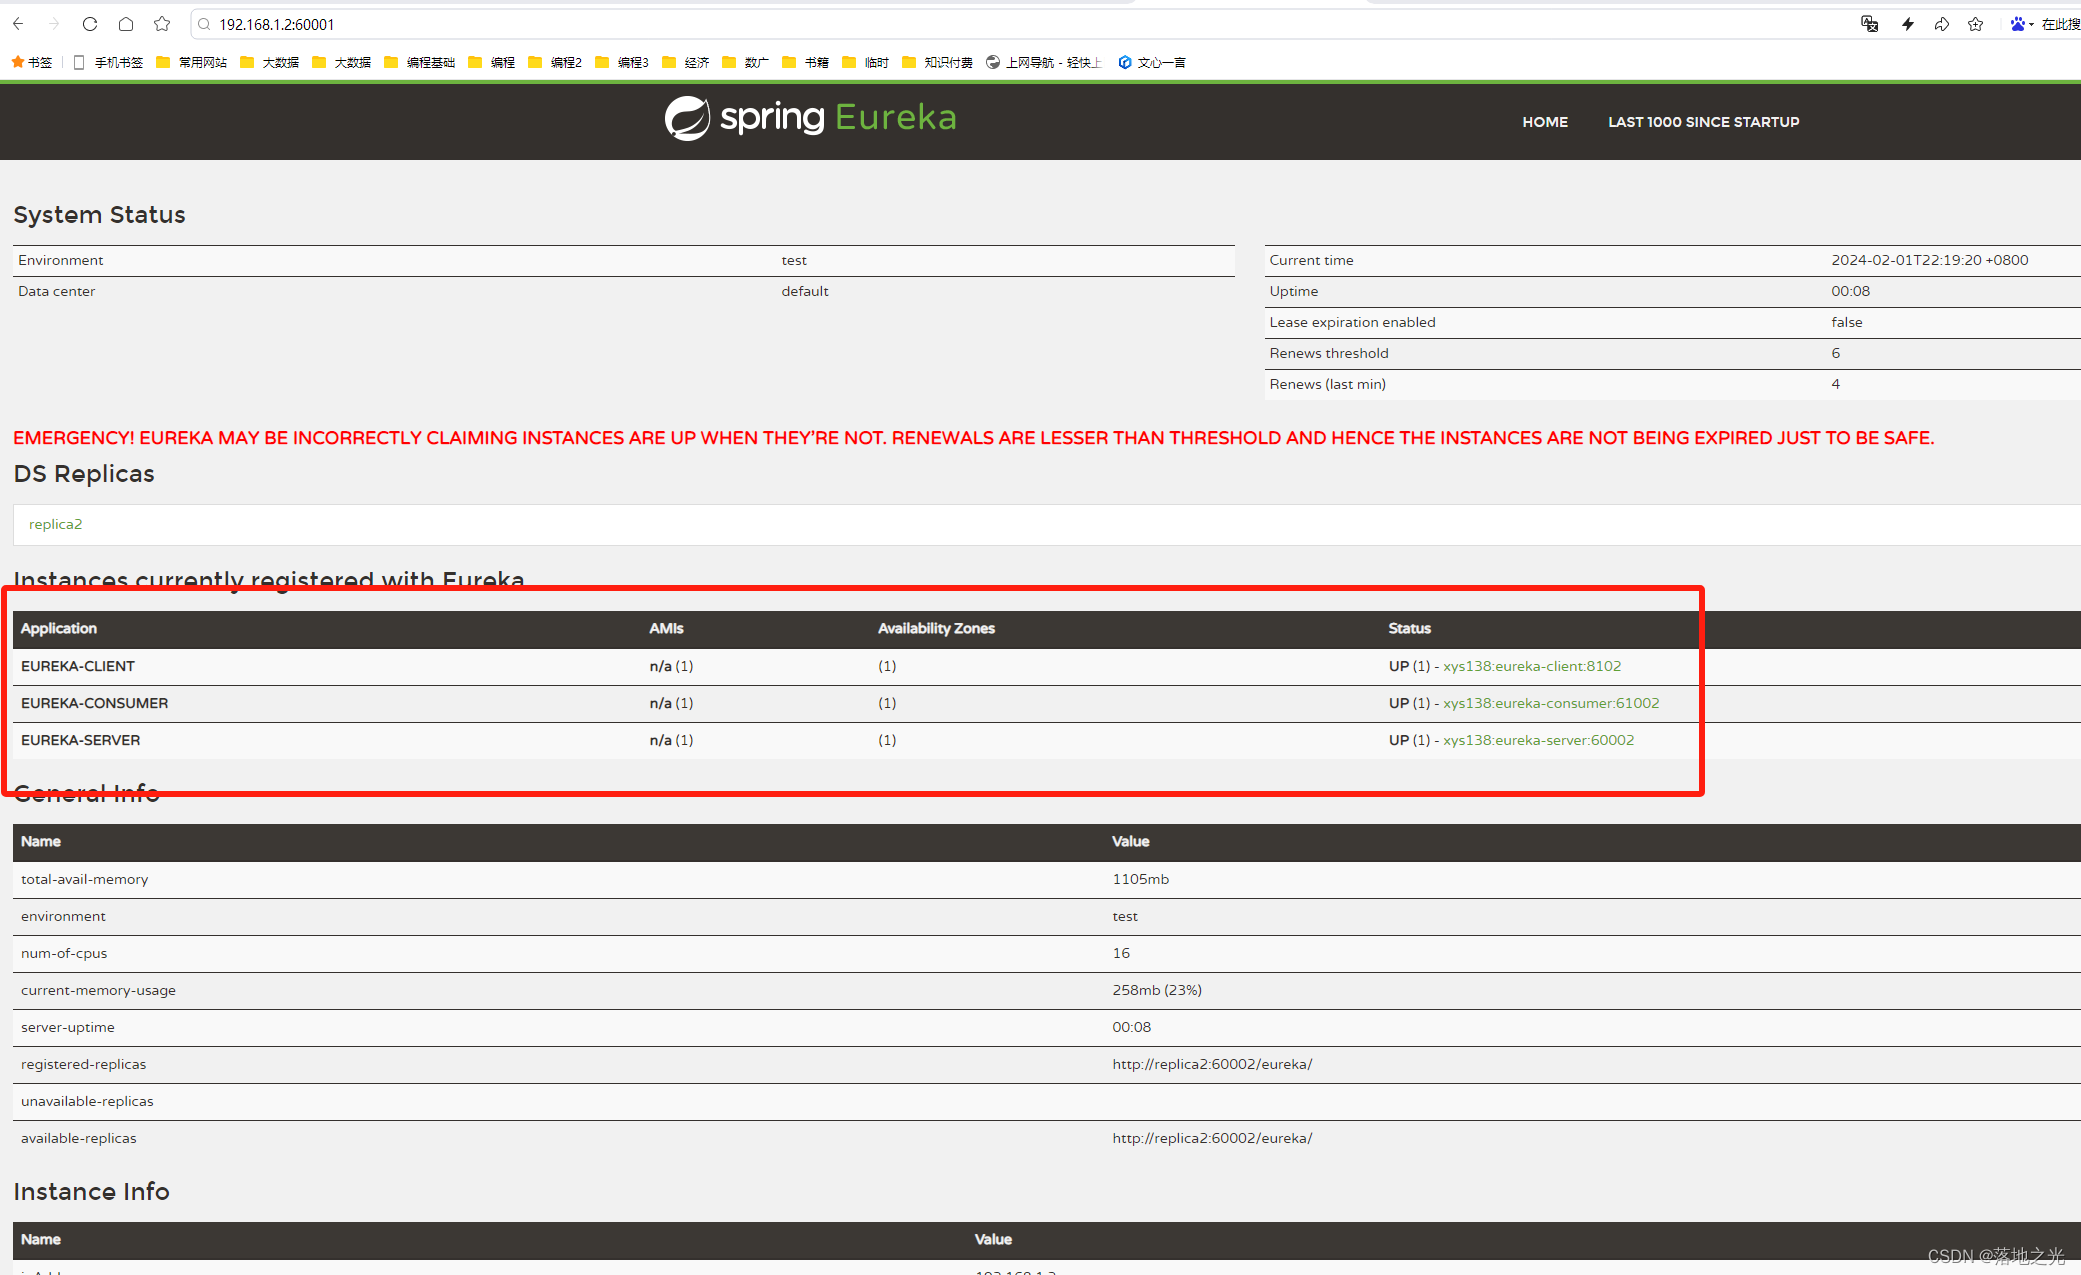The height and width of the screenshot is (1275, 2081).
Task: Click the available-replicas URL value
Action: (1212, 1138)
